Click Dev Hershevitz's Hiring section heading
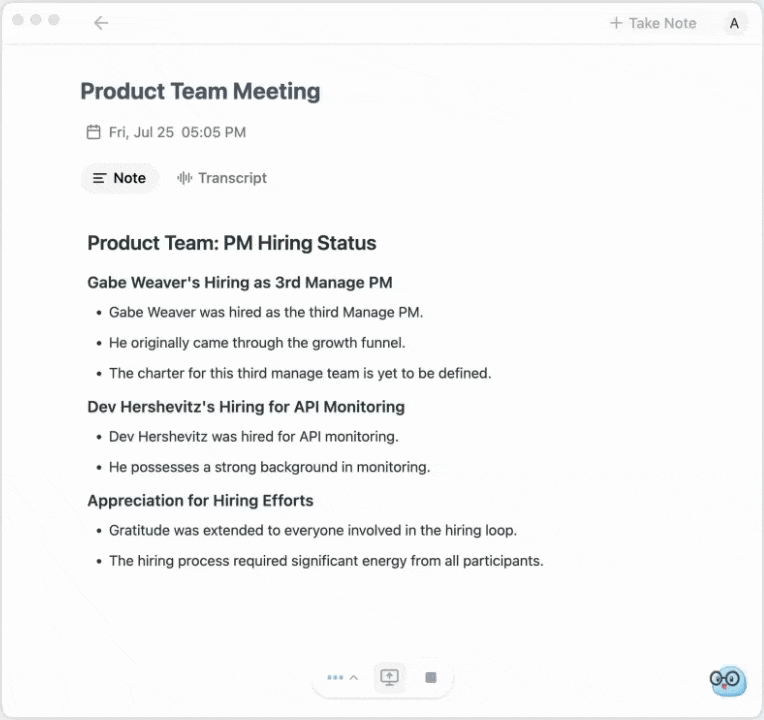Image resolution: width=764 pixels, height=720 pixels. [246, 407]
